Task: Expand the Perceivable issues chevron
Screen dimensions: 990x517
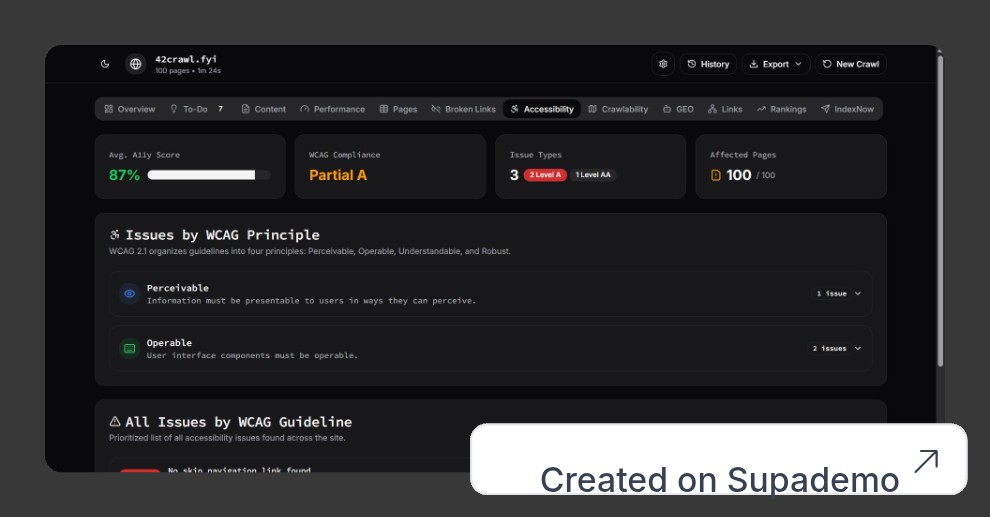Action: coord(857,294)
